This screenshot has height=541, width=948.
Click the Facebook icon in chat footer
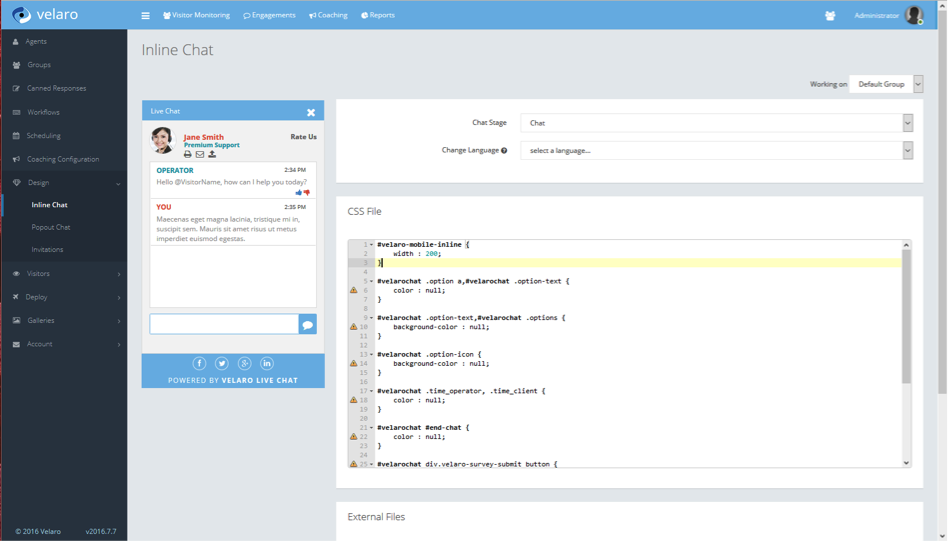click(199, 363)
